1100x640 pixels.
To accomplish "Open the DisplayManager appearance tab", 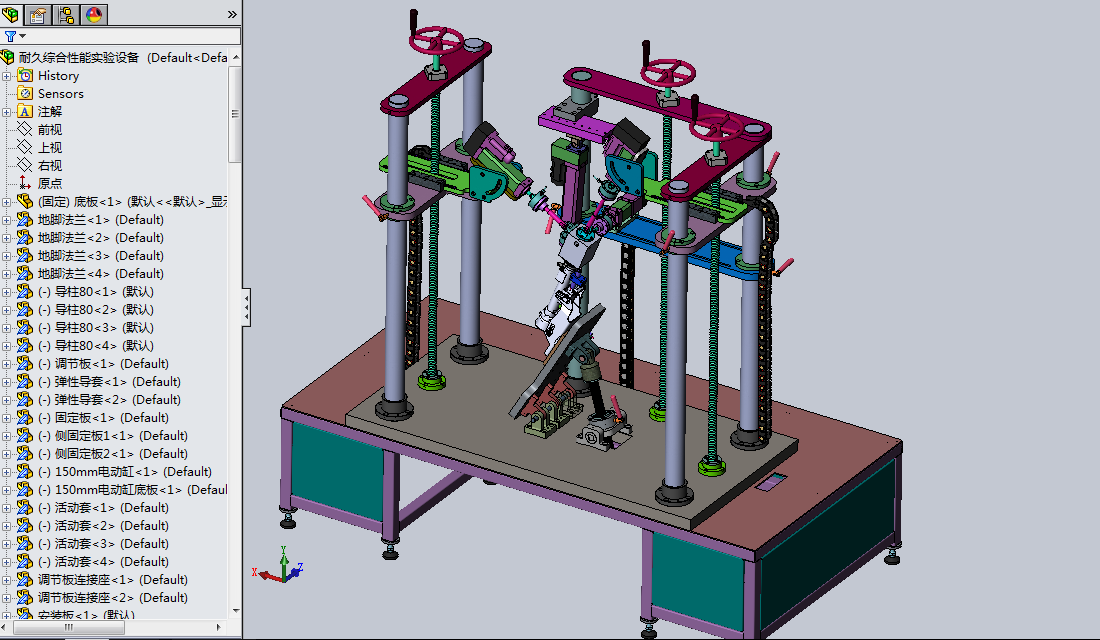I will click(x=94, y=14).
